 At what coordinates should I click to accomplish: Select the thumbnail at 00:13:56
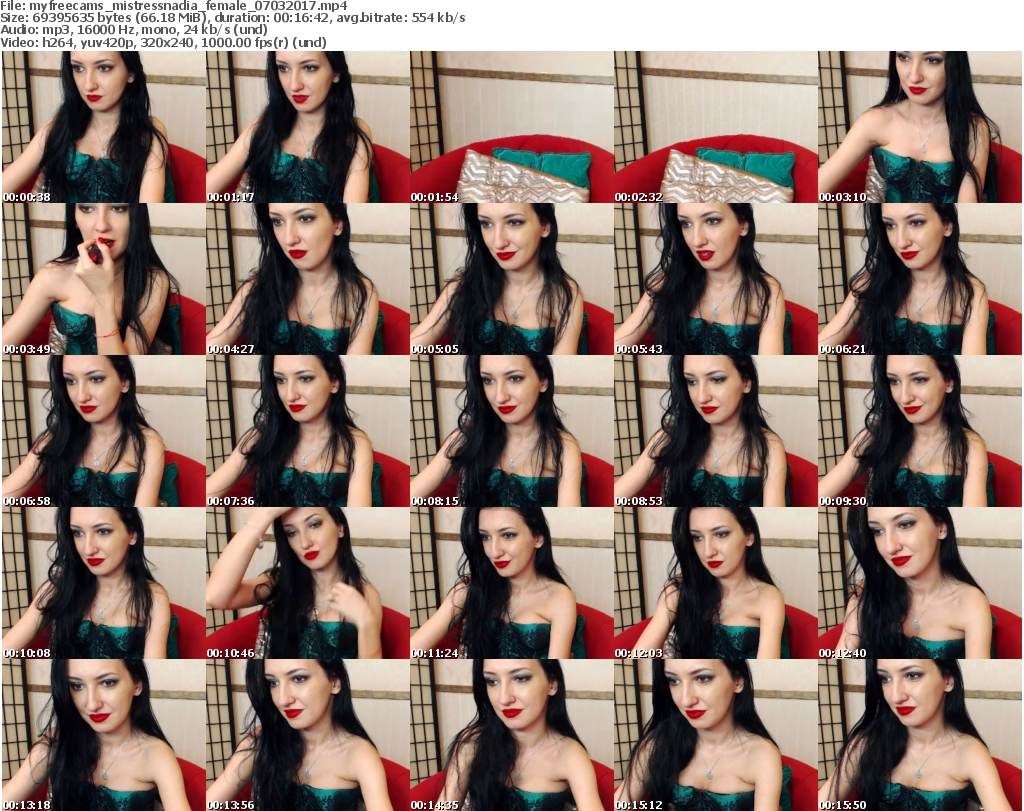[x=308, y=735]
